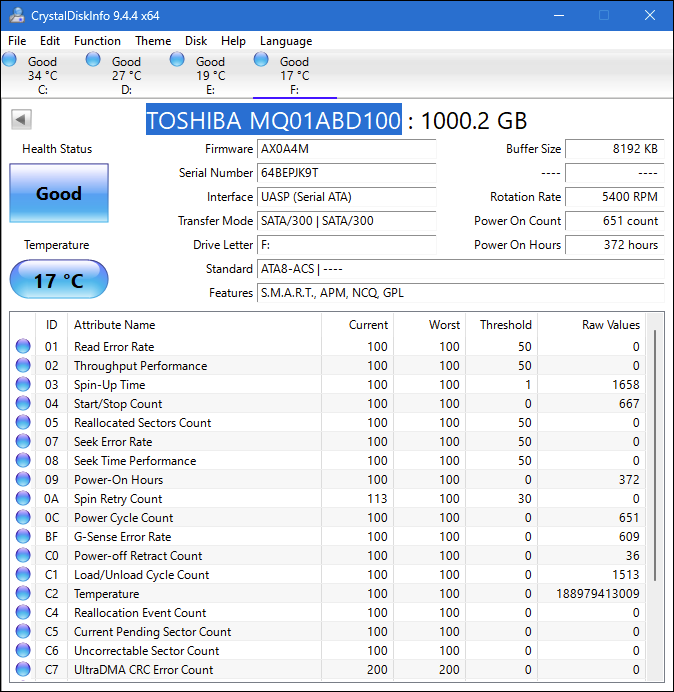Click the F: drive status orb
The image size is (674, 692).
pyautogui.click(x=261, y=59)
